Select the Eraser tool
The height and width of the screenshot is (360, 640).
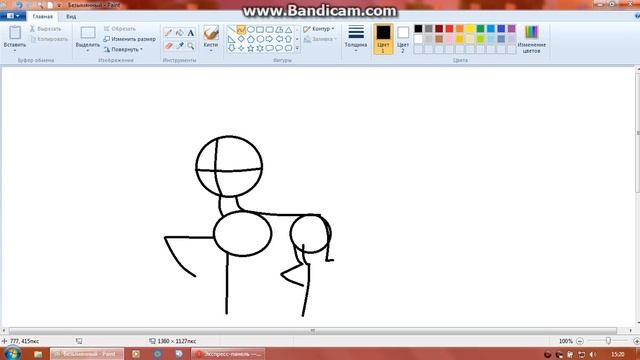tap(169, 46)
